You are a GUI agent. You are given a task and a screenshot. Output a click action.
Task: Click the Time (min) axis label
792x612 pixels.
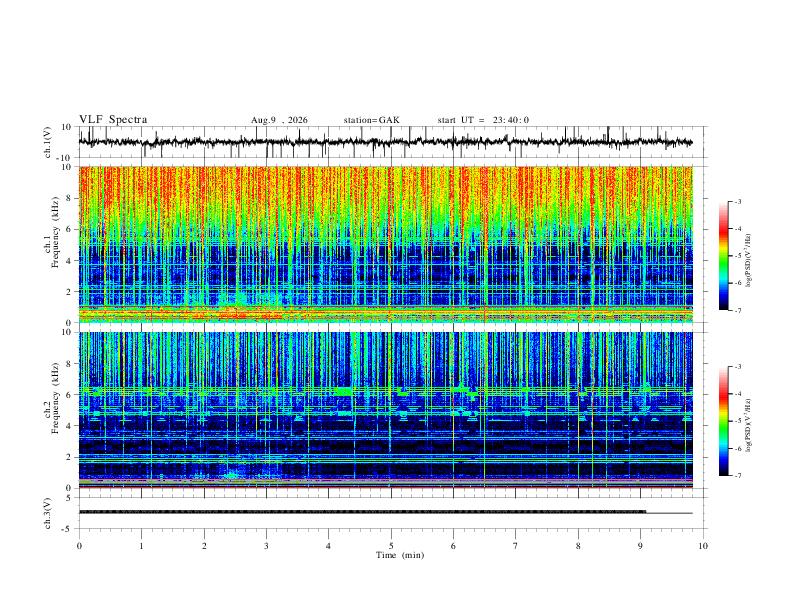(400, 555)
